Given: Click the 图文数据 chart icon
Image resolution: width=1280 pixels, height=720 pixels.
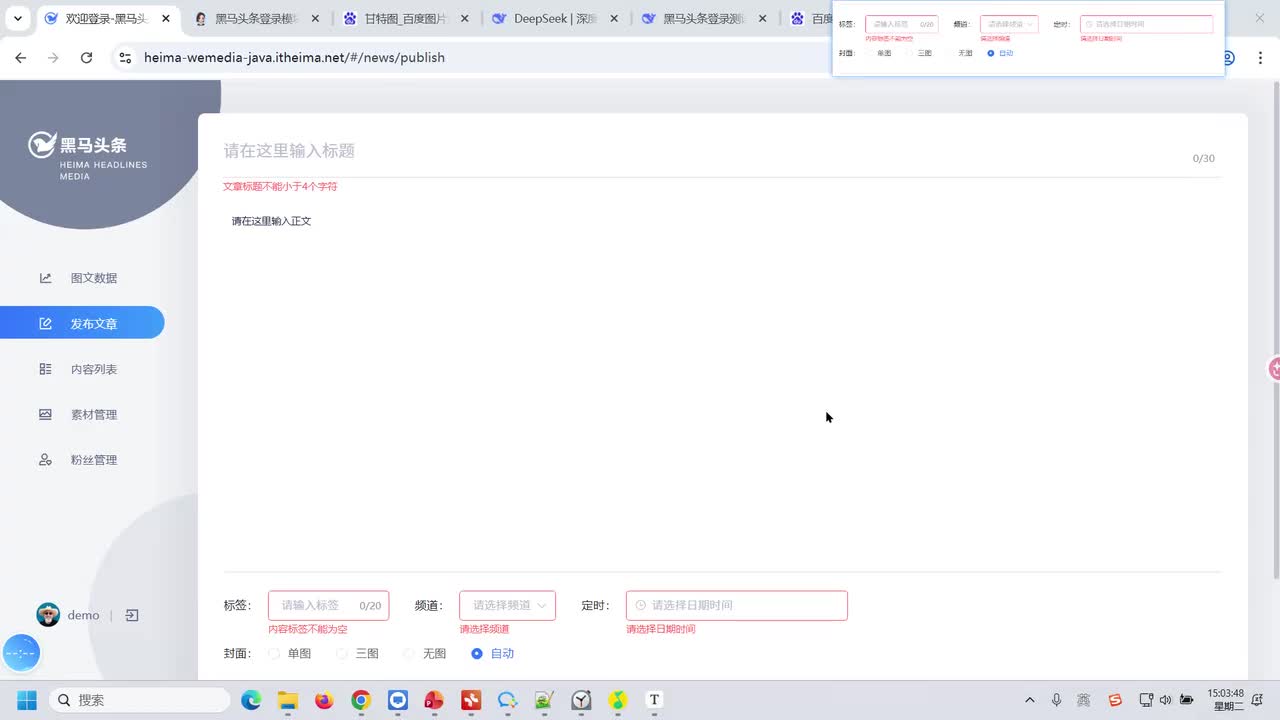Looking at the screenshot, I should click(x=45, y=278).
